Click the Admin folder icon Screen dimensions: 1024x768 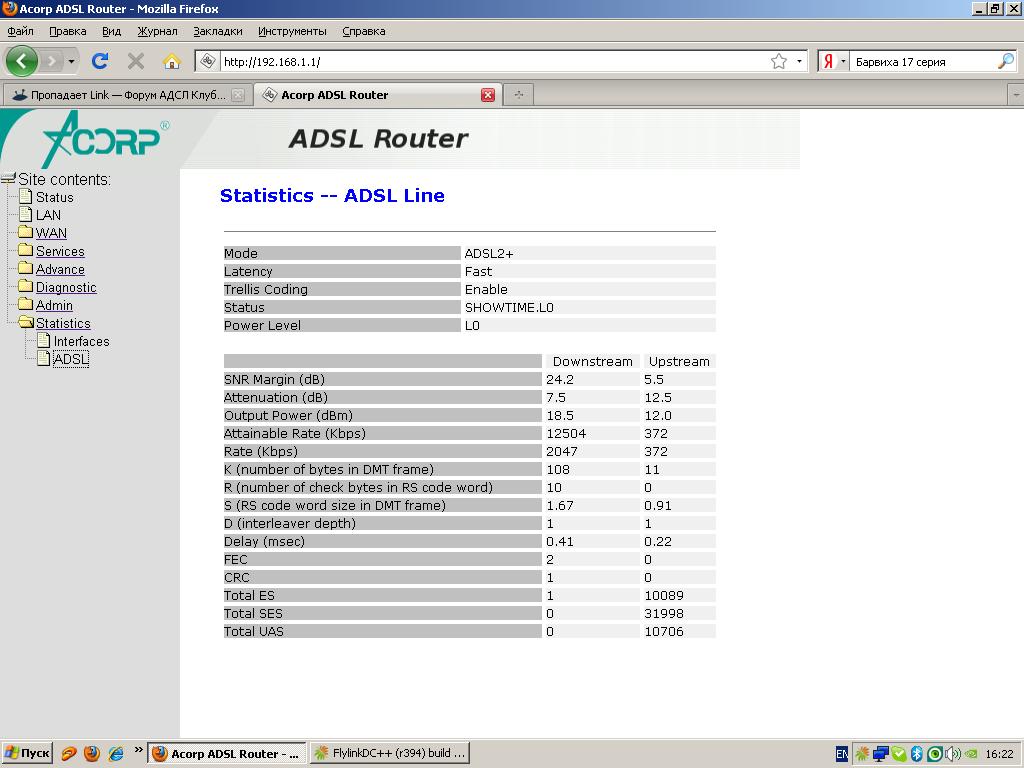click(x=25, y=304)
